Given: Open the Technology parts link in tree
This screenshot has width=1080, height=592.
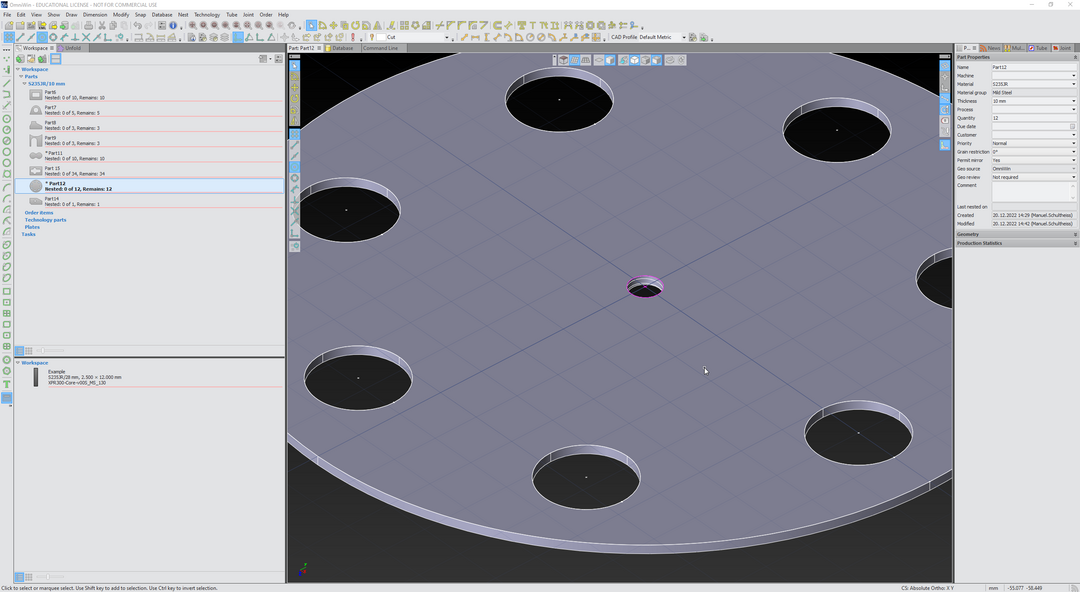Looking at the screenshot, I should pyautogui.click(x=45, y=220).
